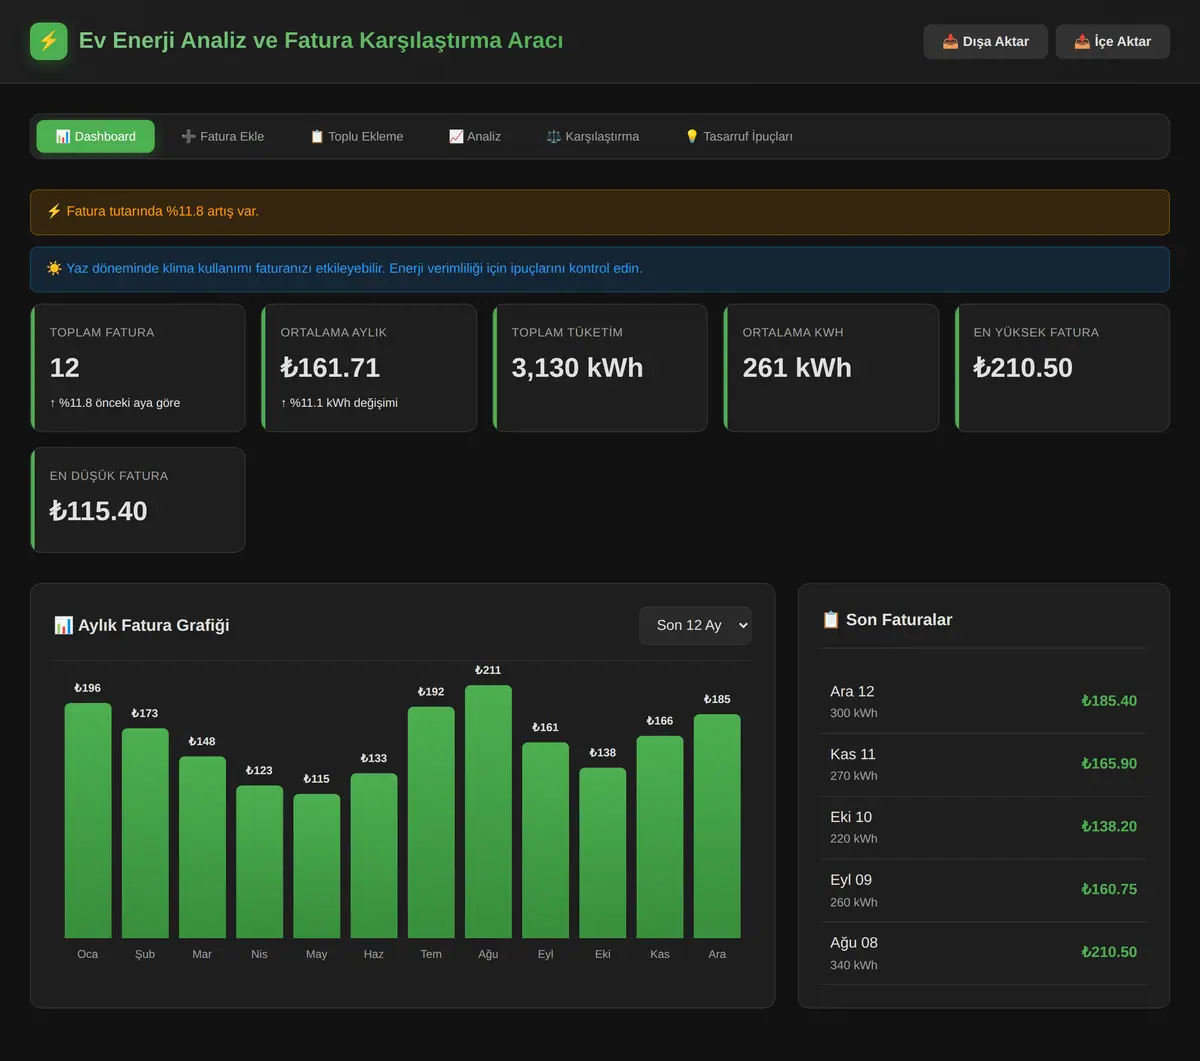
Task: Open the Analiz tab
Action: tap(474, 136)
